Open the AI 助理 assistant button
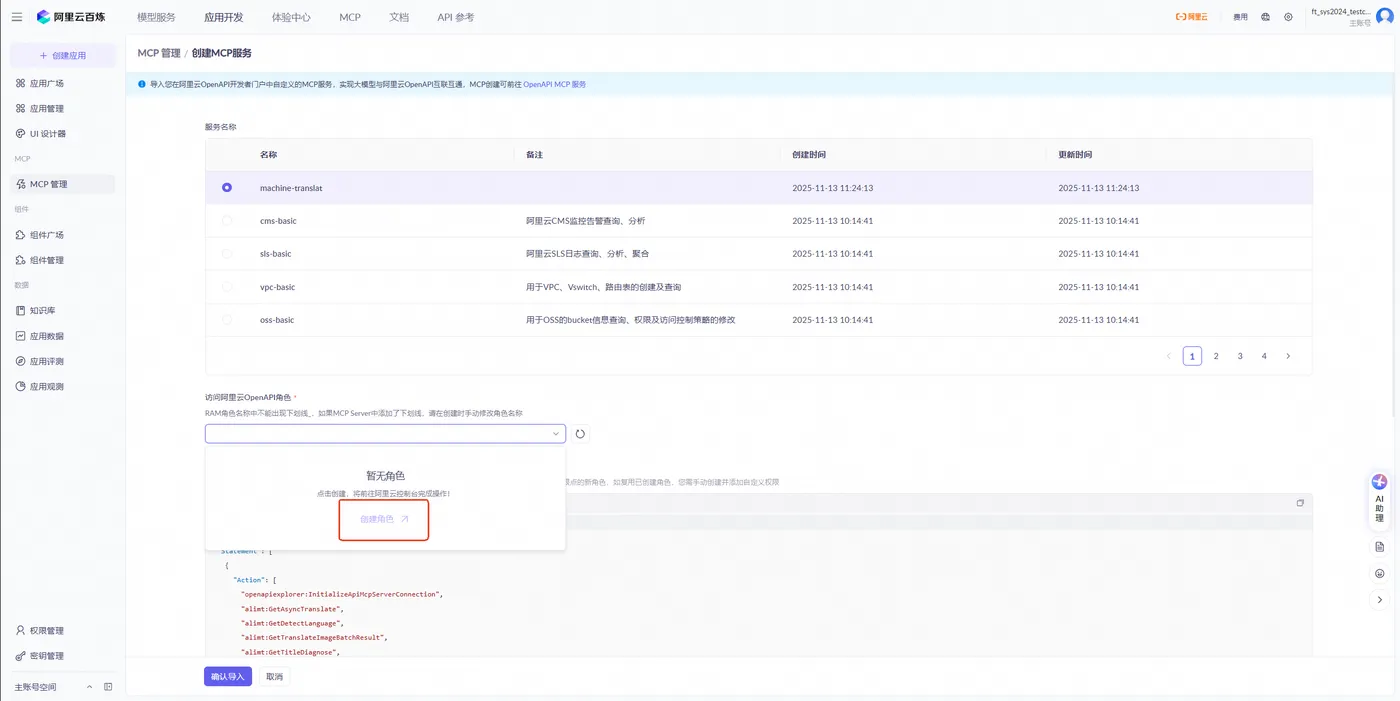1400x701 pixels. click(x=1380, y=498)
